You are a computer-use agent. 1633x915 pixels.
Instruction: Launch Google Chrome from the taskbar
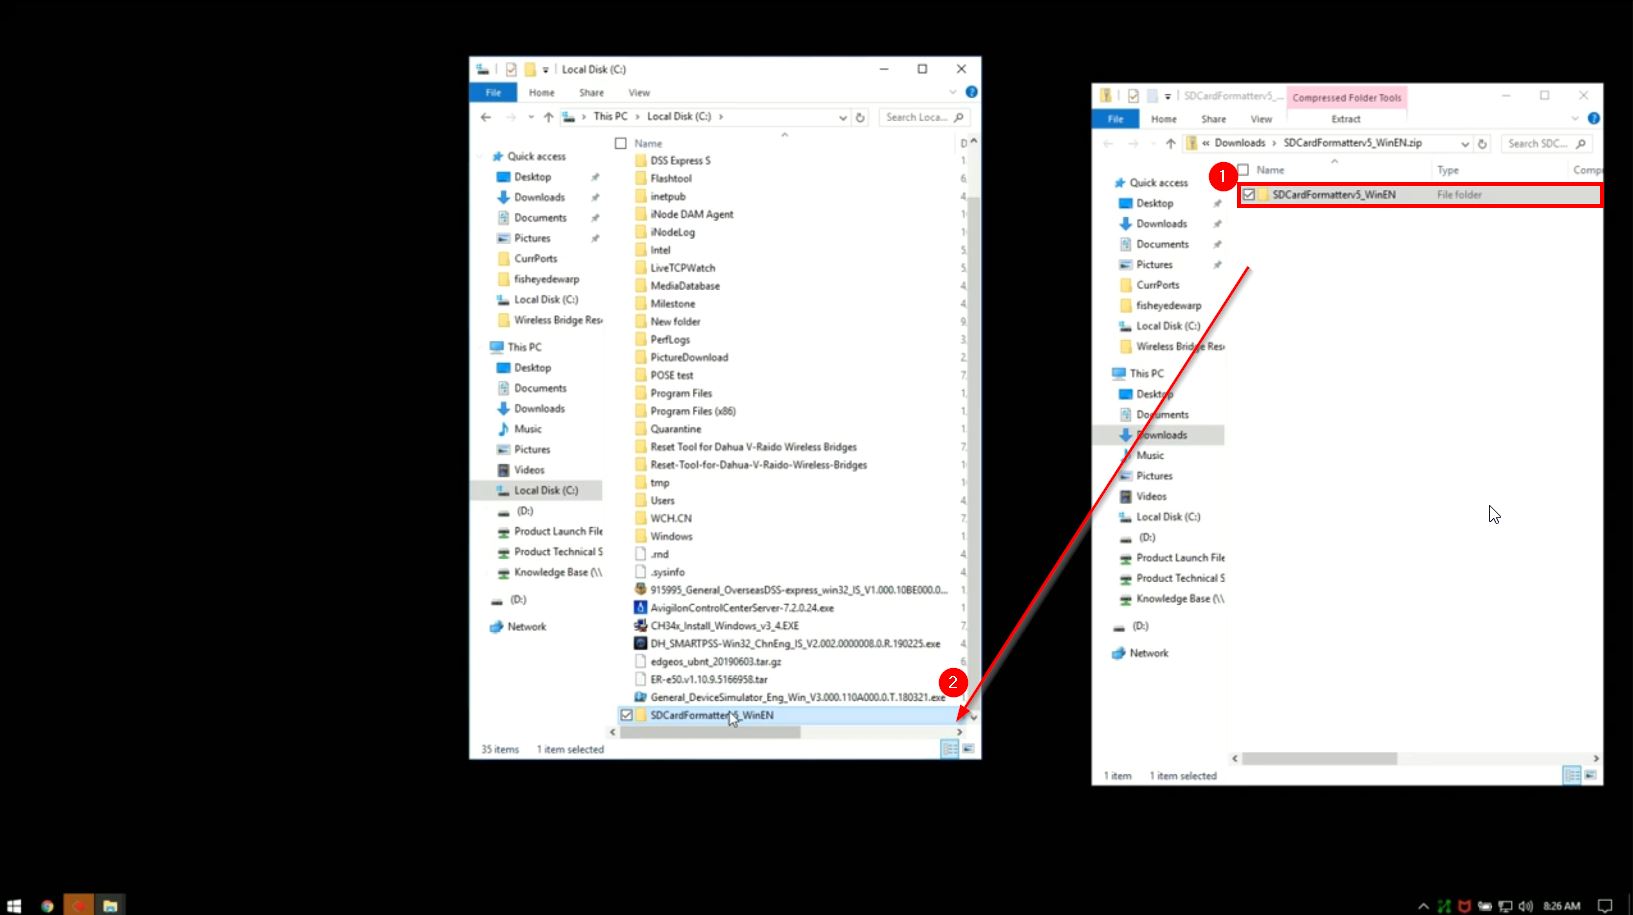(47, 906)
